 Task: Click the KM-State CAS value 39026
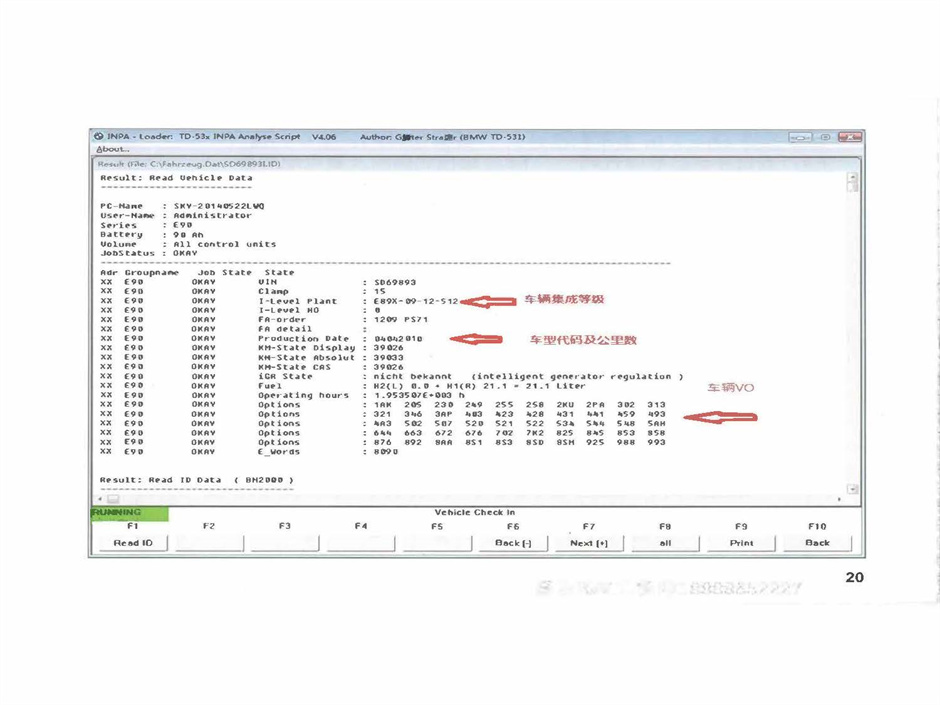[388, 367]
